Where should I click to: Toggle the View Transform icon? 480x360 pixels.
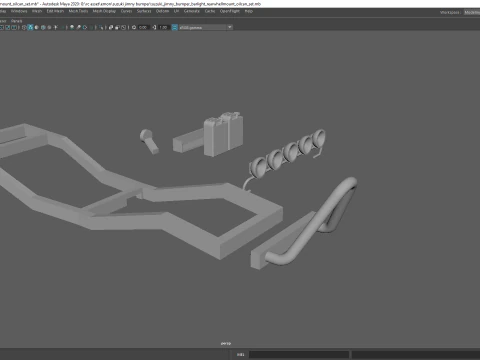174,27
